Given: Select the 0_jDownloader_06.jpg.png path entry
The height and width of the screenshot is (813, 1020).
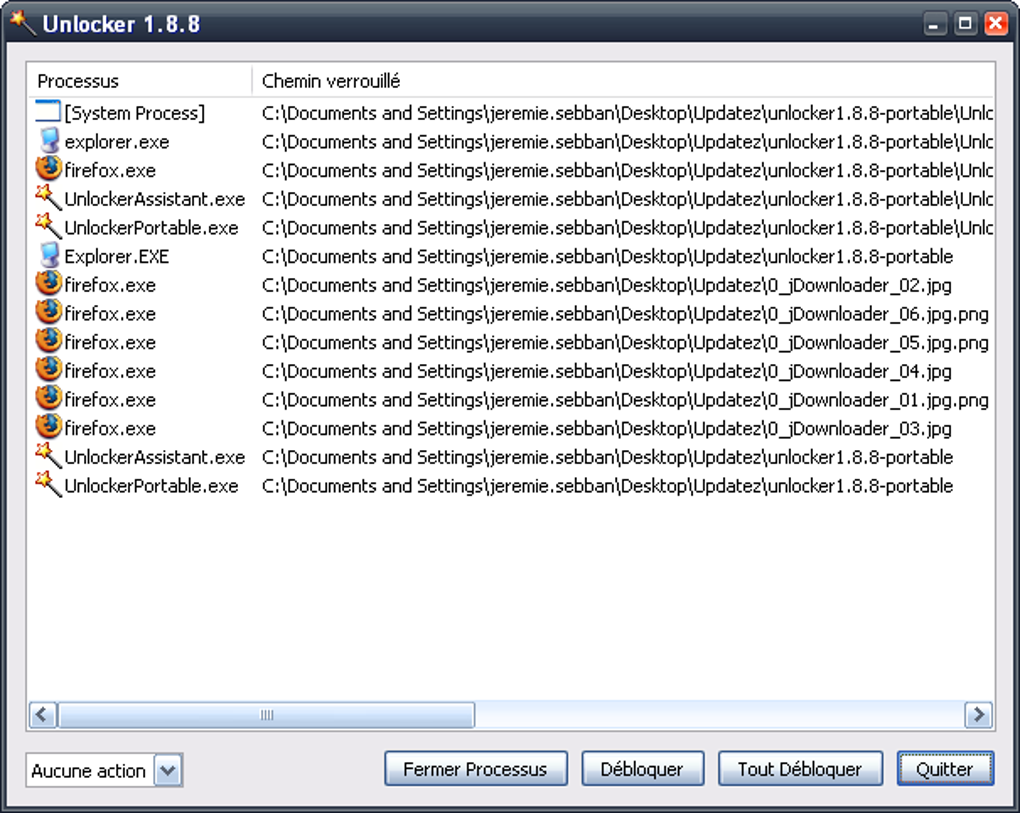Looking at the screenshot, I should [625, 313].
